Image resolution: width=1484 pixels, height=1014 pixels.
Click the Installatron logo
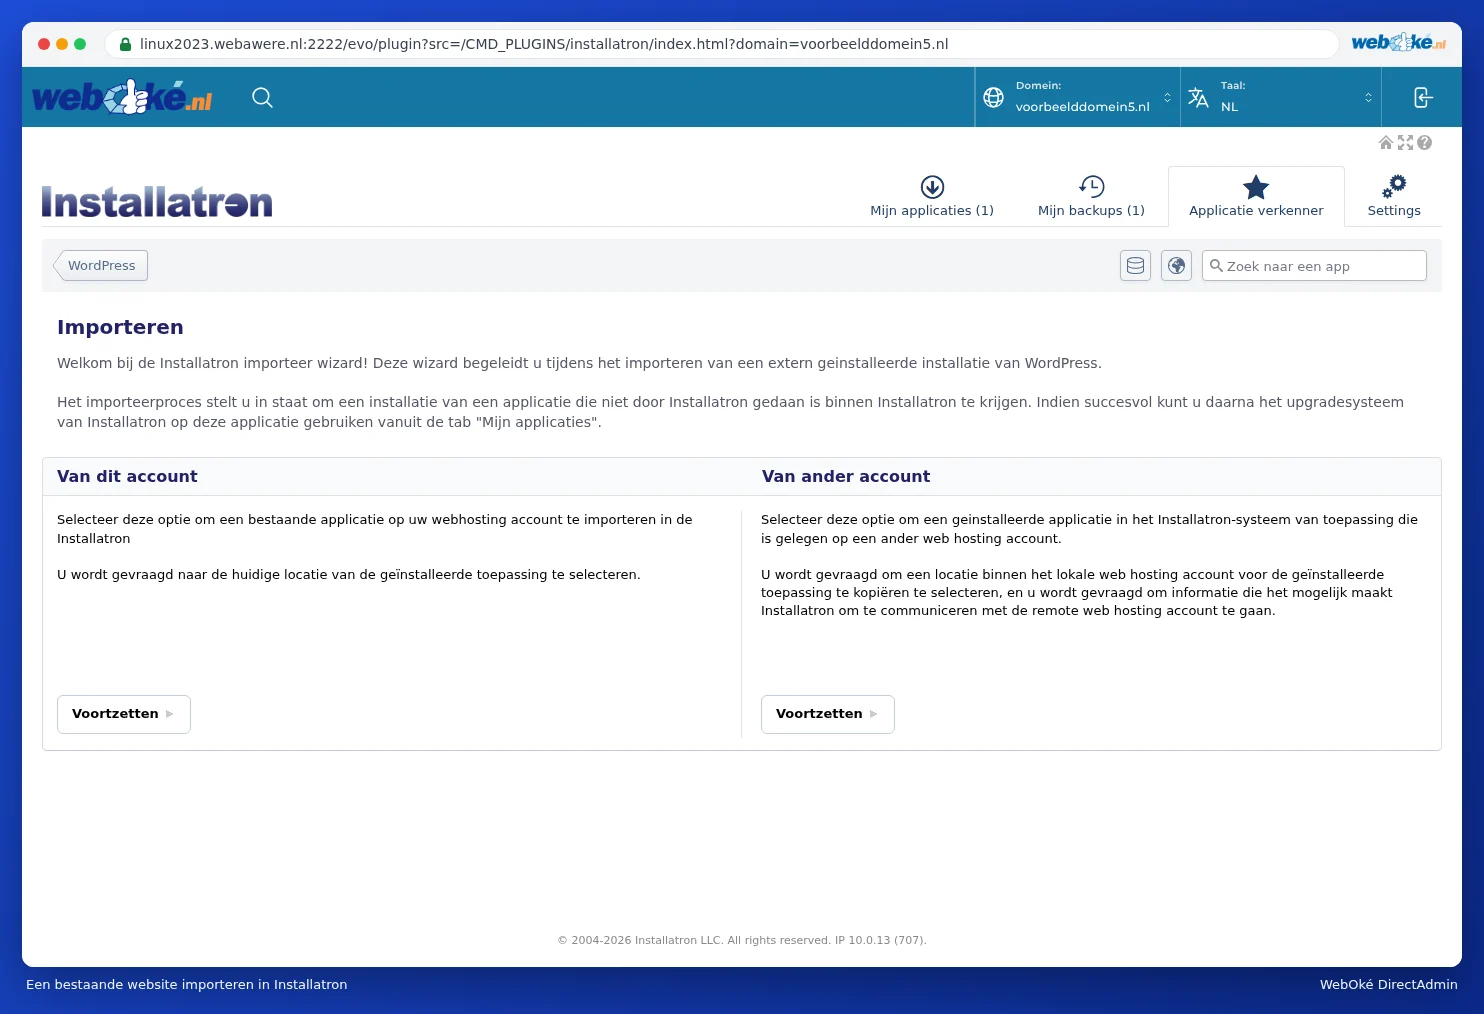tap(157, 202)
